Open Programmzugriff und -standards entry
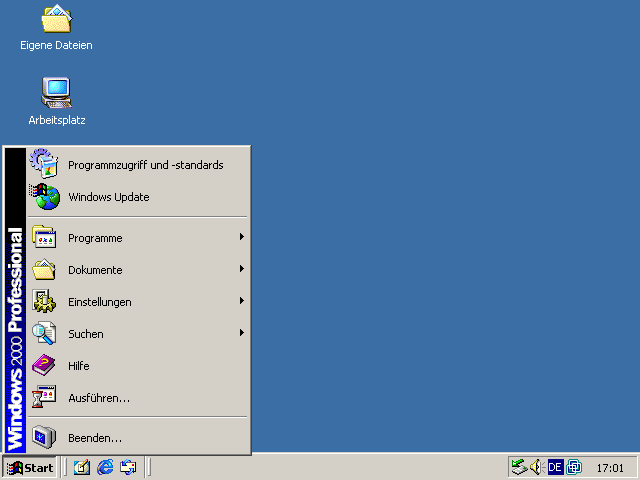The image size is (640, 480). (x=138, y=164)
